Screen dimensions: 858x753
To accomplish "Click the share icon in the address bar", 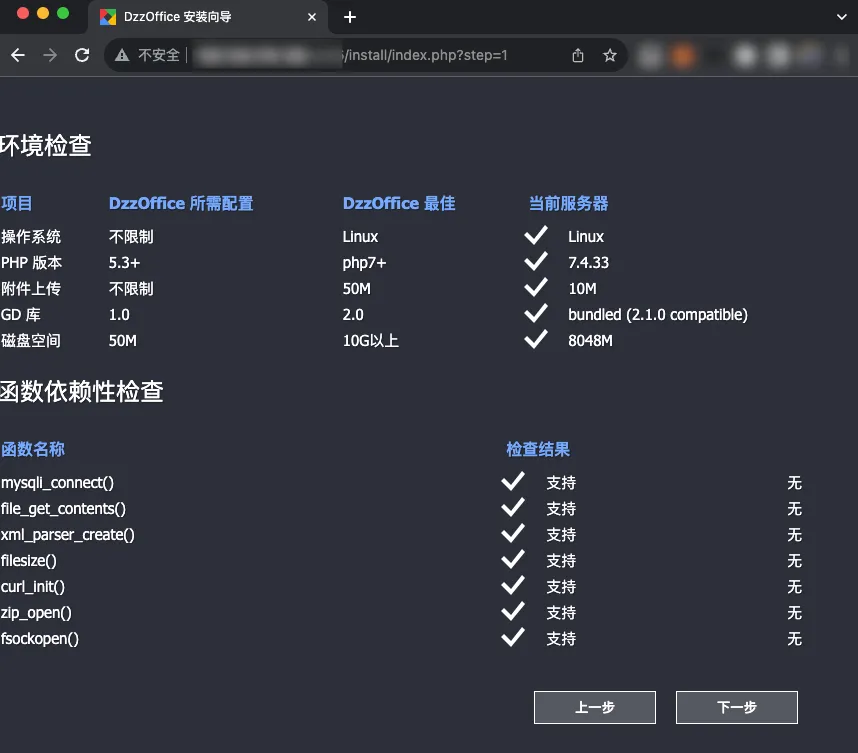I will (x=577, y=56).
